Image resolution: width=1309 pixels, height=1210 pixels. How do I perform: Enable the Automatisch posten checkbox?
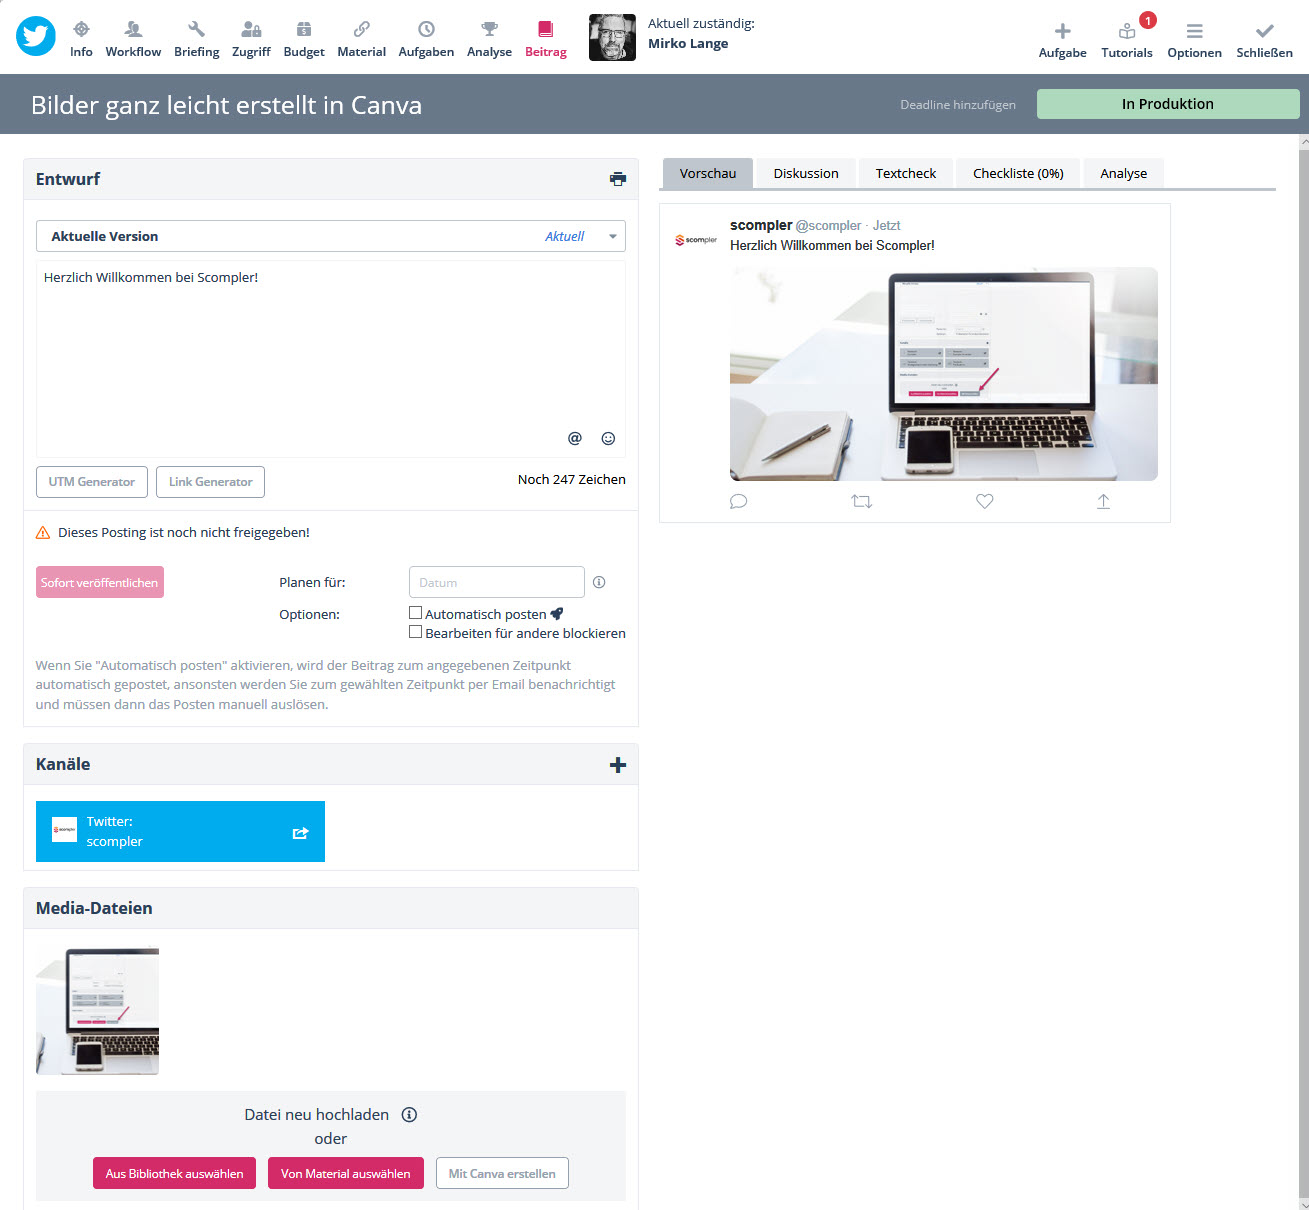click(416, 613)
